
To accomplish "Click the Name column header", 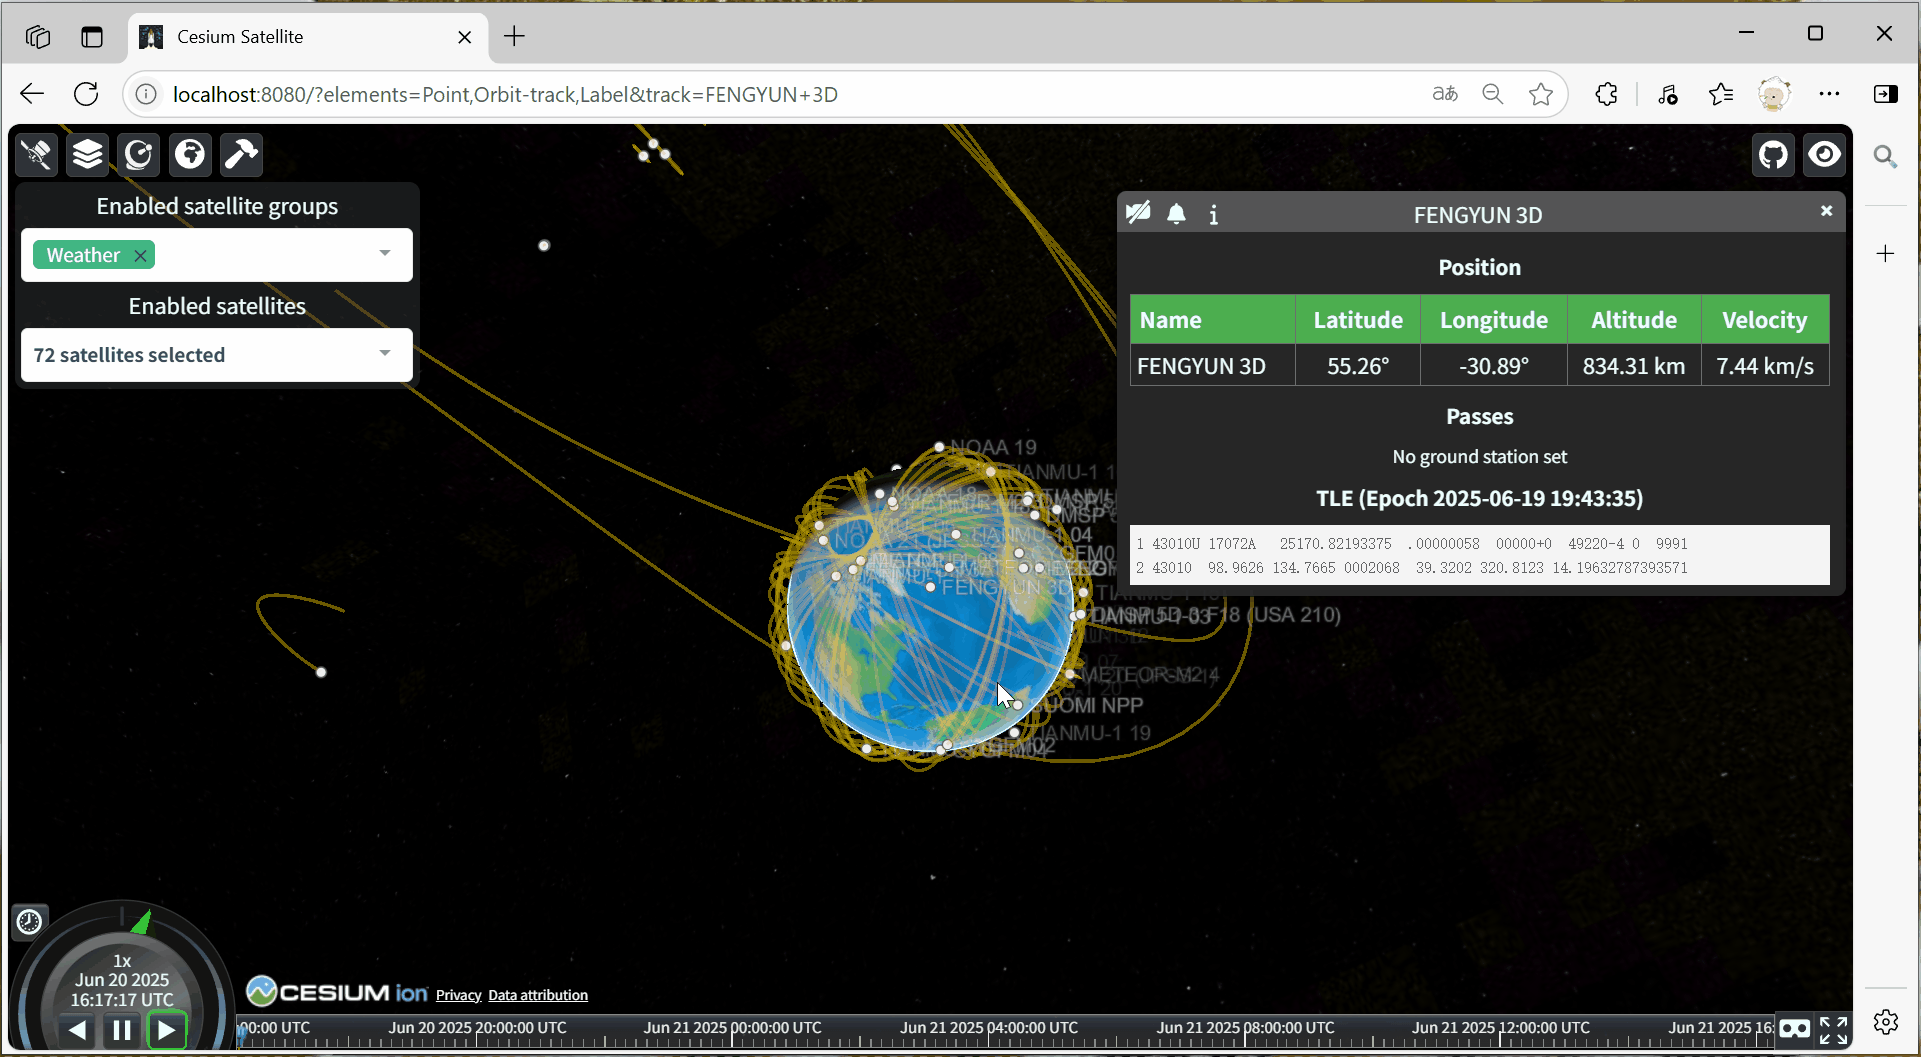I will point(1213,320).
